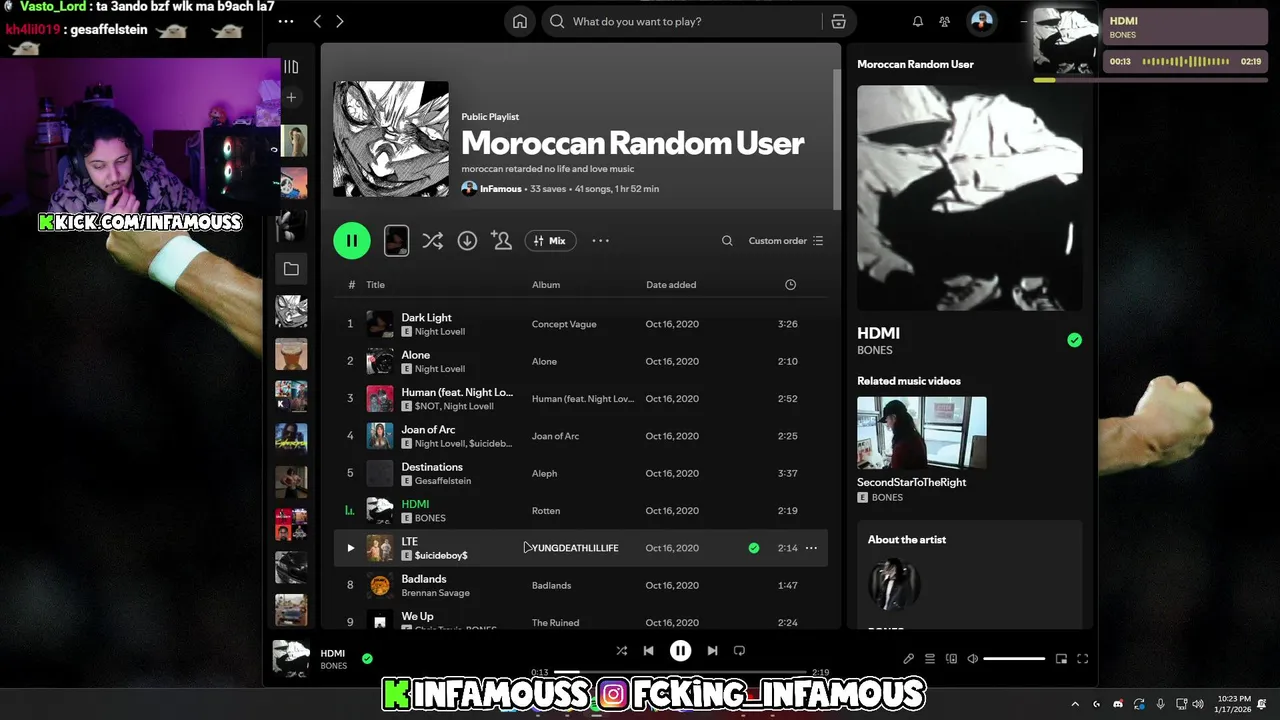Select the Destinations track
The width and height of the screenshot is (1280, 720).
click(x=432, y=467)
